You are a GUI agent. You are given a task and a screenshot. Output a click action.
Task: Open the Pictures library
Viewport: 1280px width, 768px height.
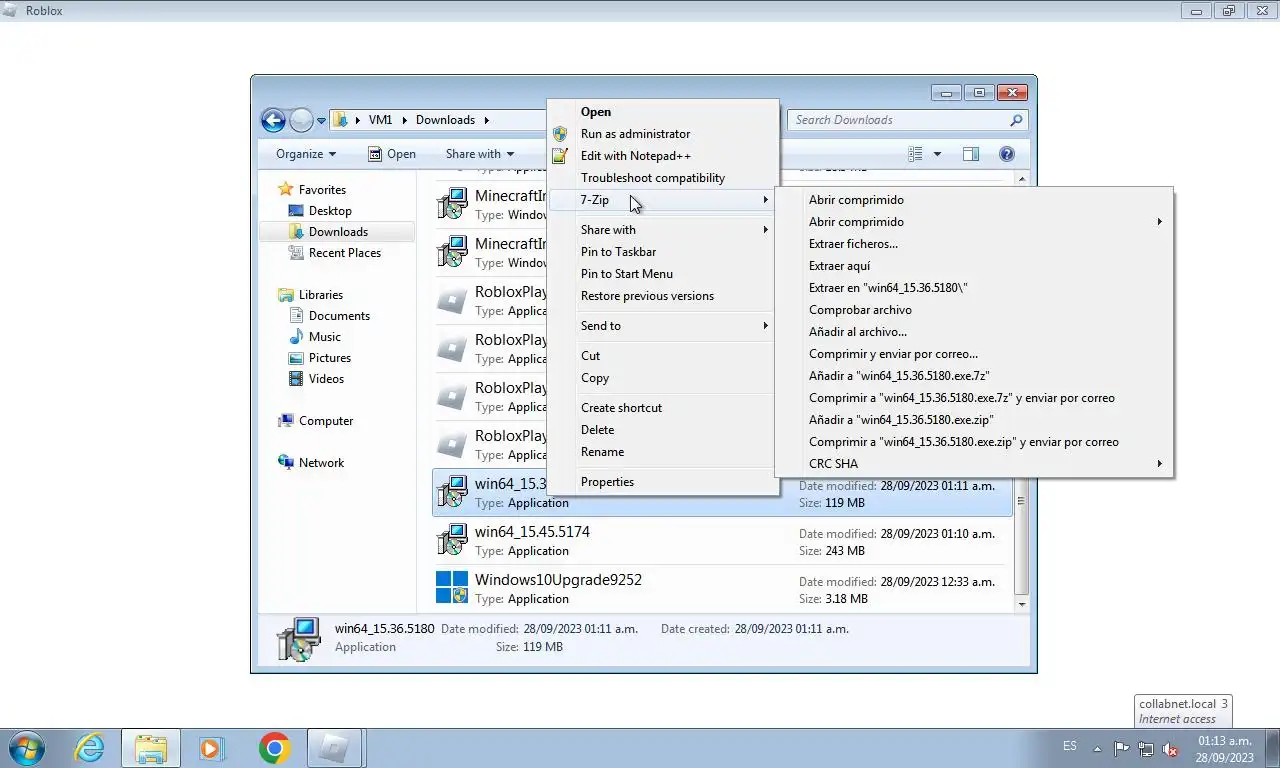(320, 358)
